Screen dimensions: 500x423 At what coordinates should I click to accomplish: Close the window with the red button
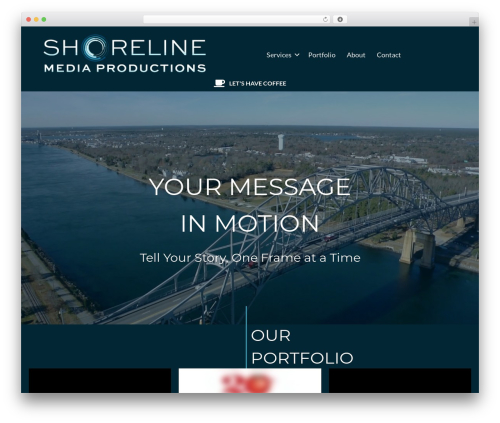[29, 20]
